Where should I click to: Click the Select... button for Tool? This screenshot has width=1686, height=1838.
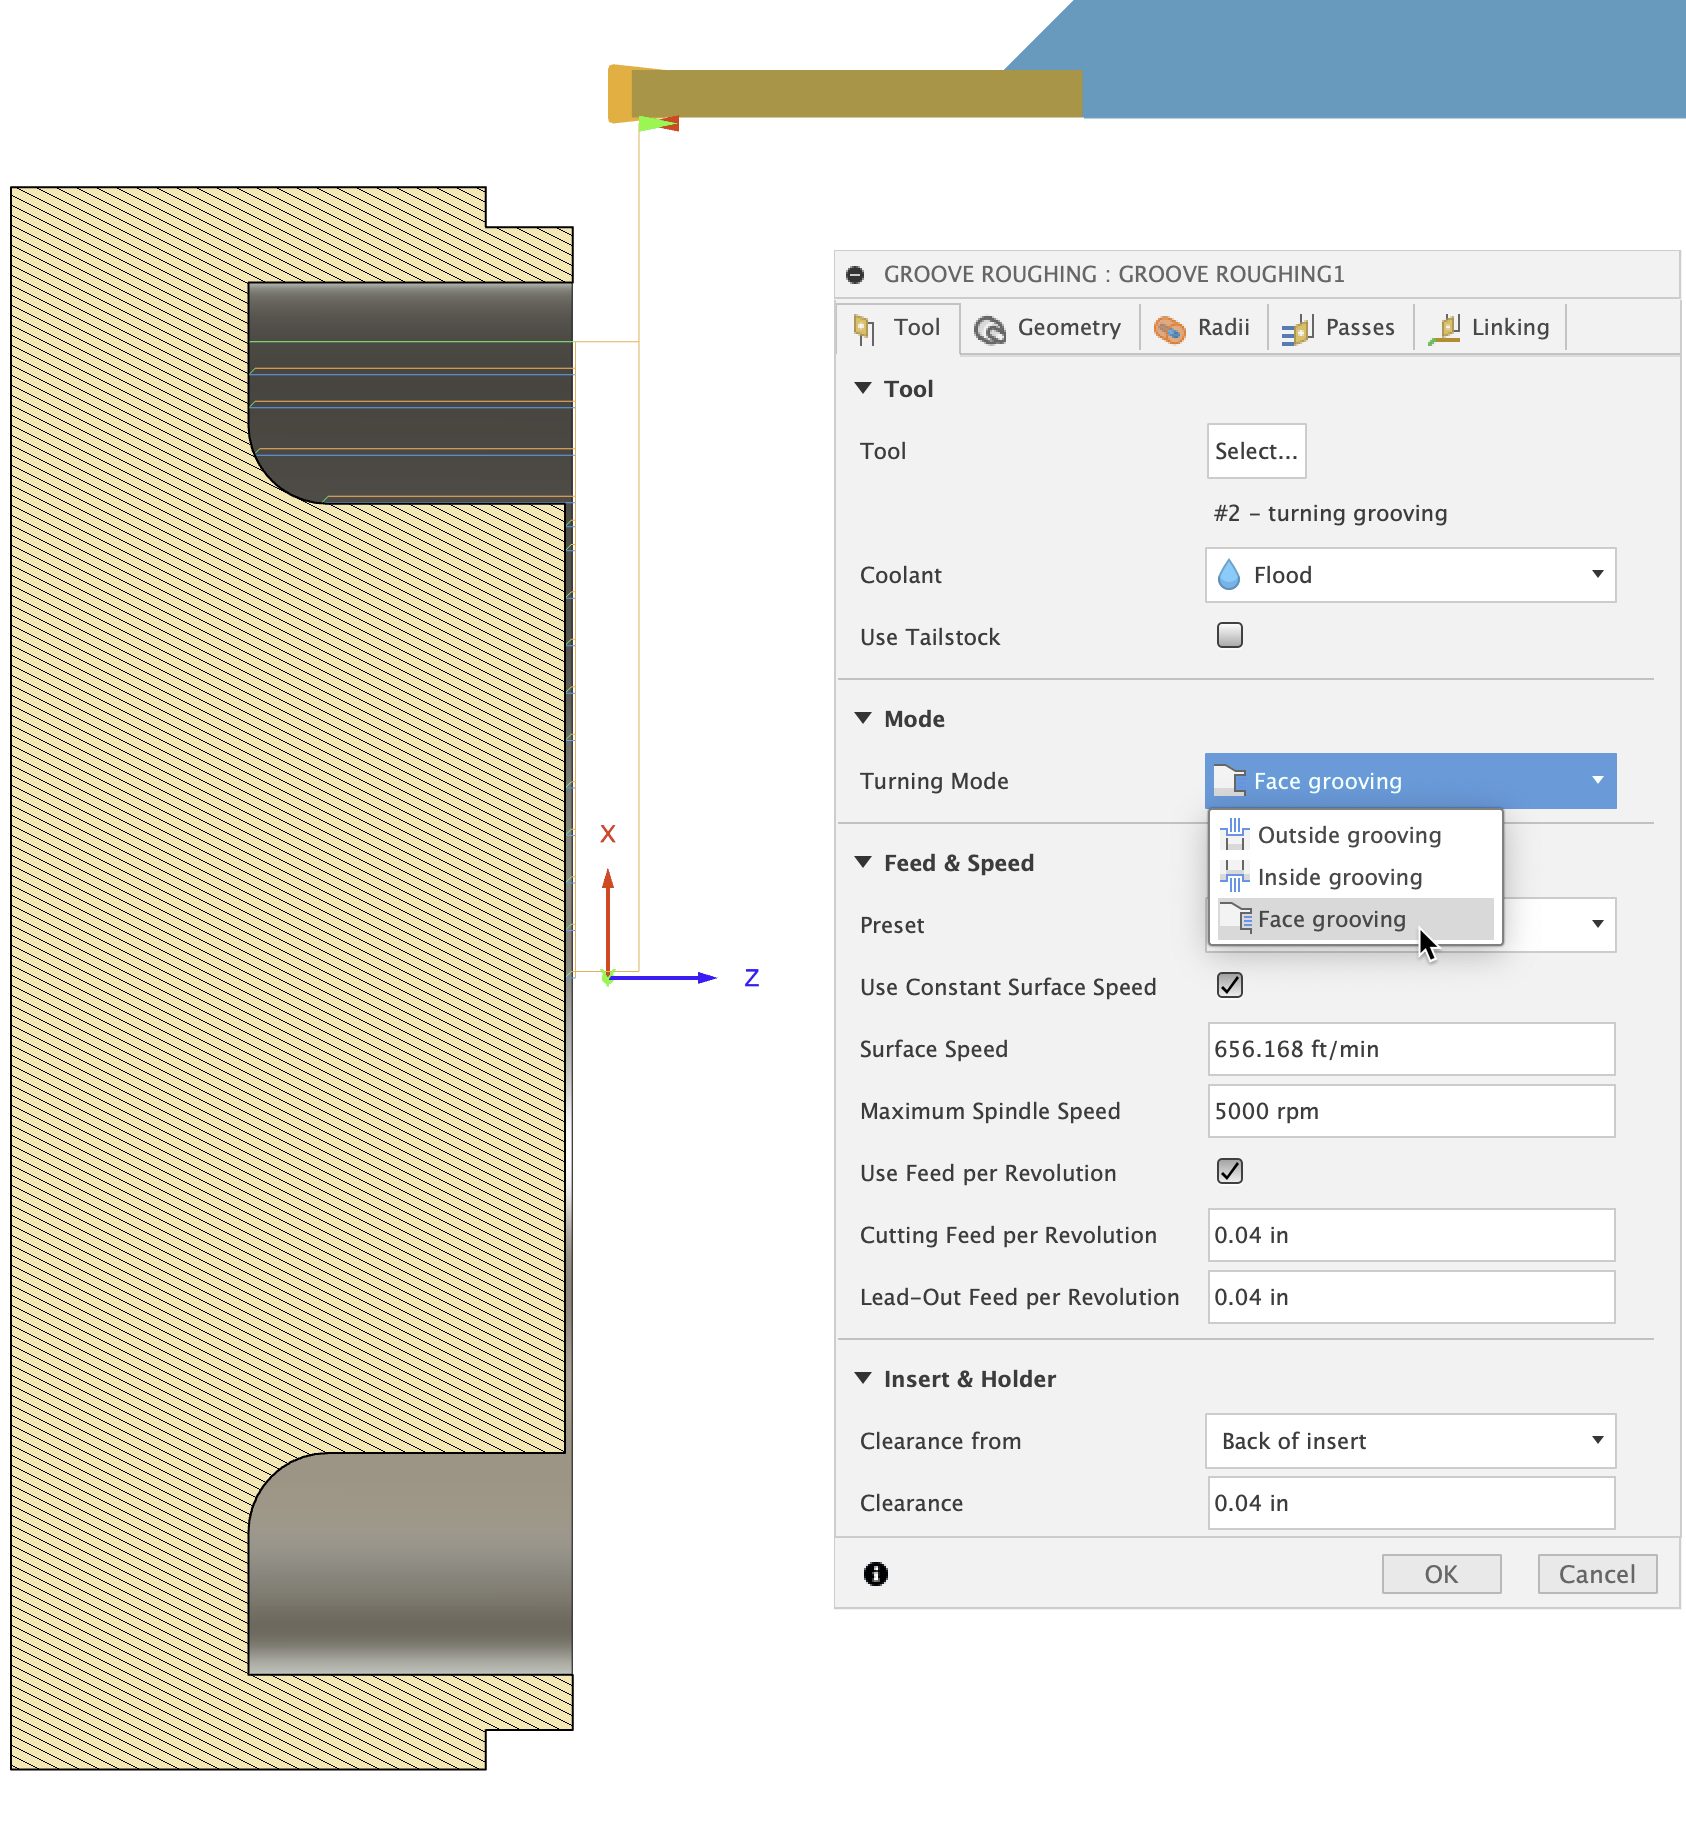coord(1255,451)
